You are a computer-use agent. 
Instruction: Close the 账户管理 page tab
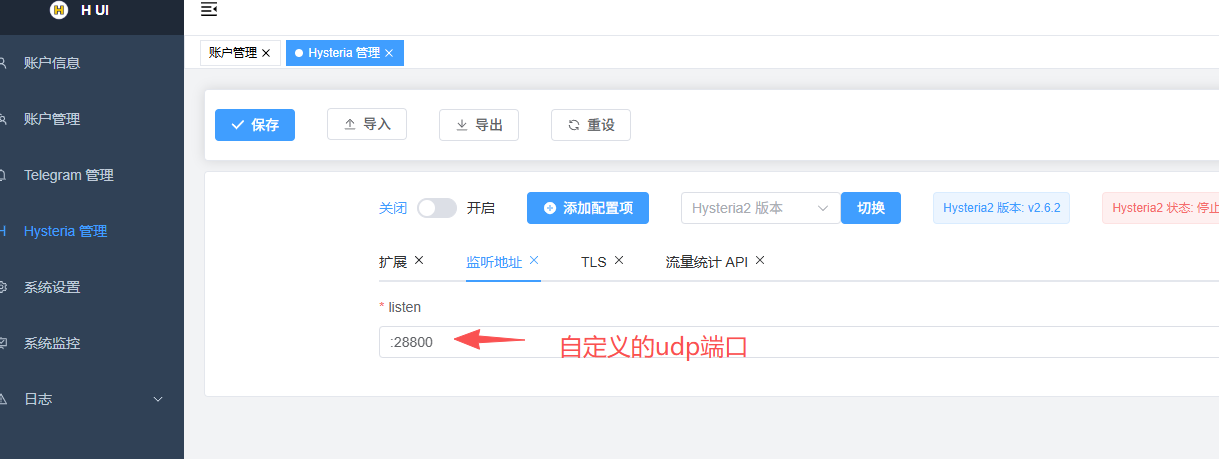pyautogui.click(x=266, y=53)
